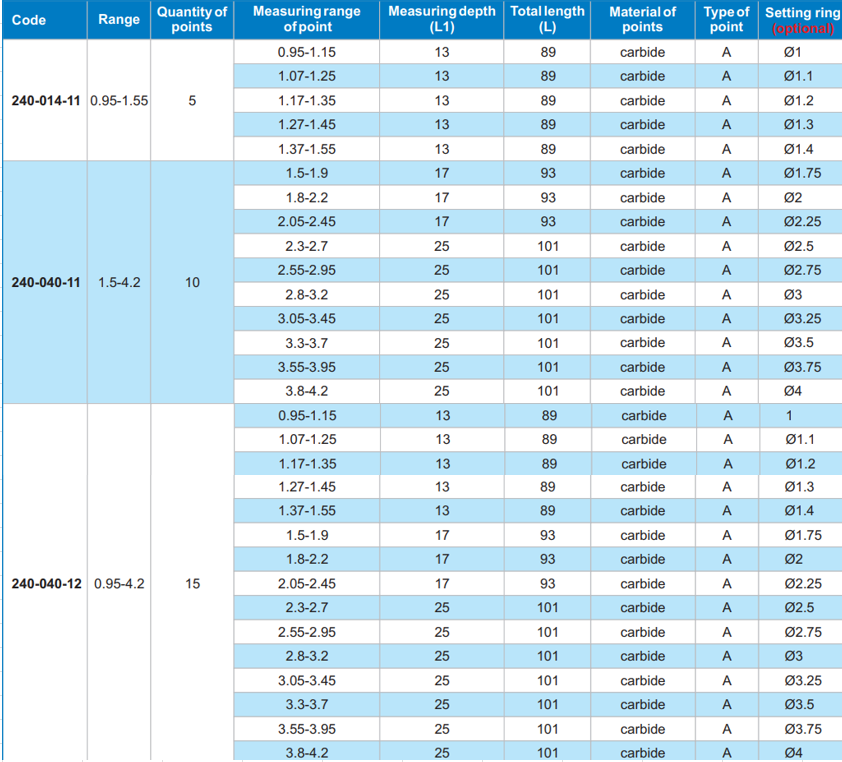Select the Measuring depth (L1) header

[441, 20]
